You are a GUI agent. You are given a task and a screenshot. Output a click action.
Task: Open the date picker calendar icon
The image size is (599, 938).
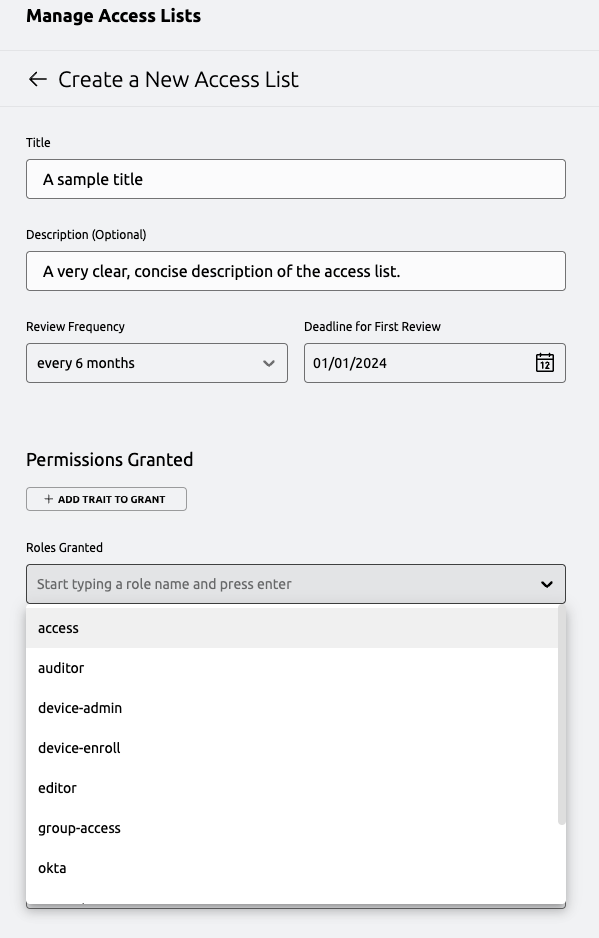click(545, 362)
